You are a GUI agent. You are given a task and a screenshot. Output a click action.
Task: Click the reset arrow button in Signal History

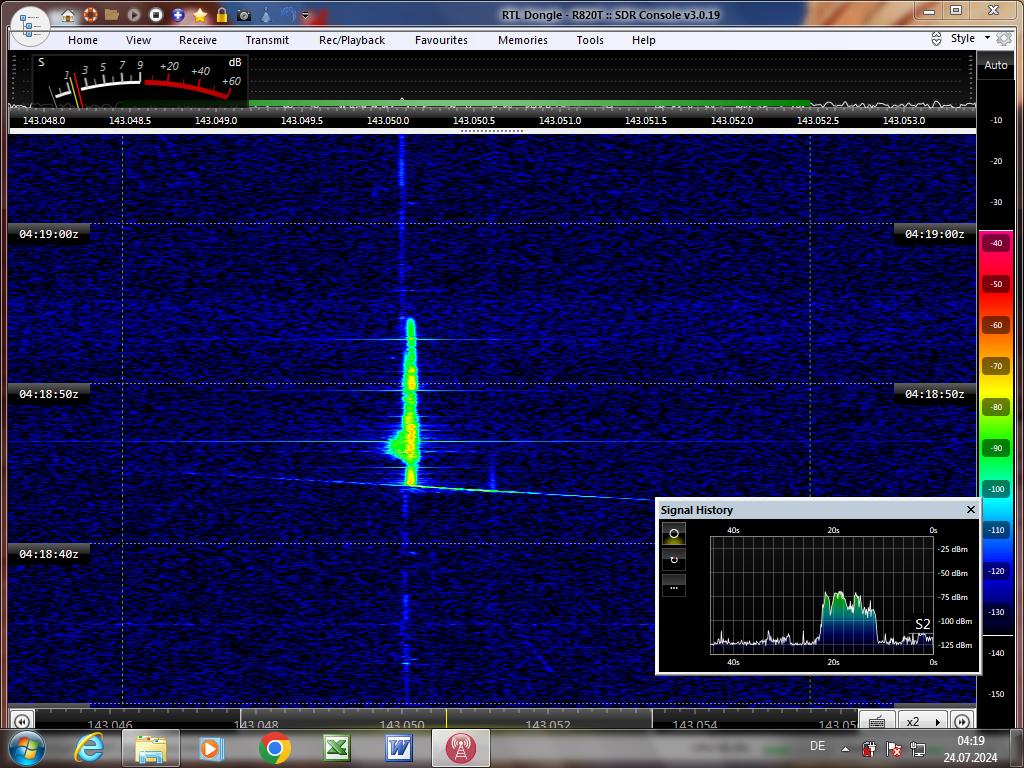pyautogui.click(x=674, y=559)
